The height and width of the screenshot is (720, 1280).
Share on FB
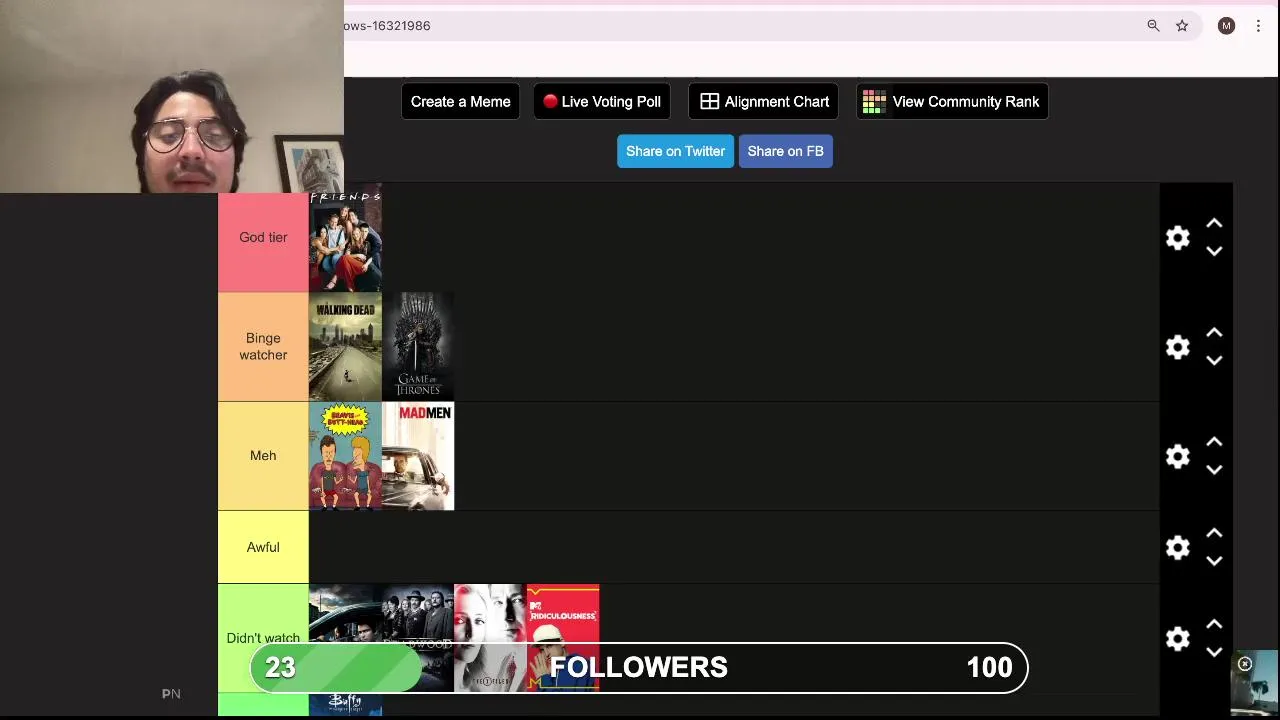pos(785,151)
